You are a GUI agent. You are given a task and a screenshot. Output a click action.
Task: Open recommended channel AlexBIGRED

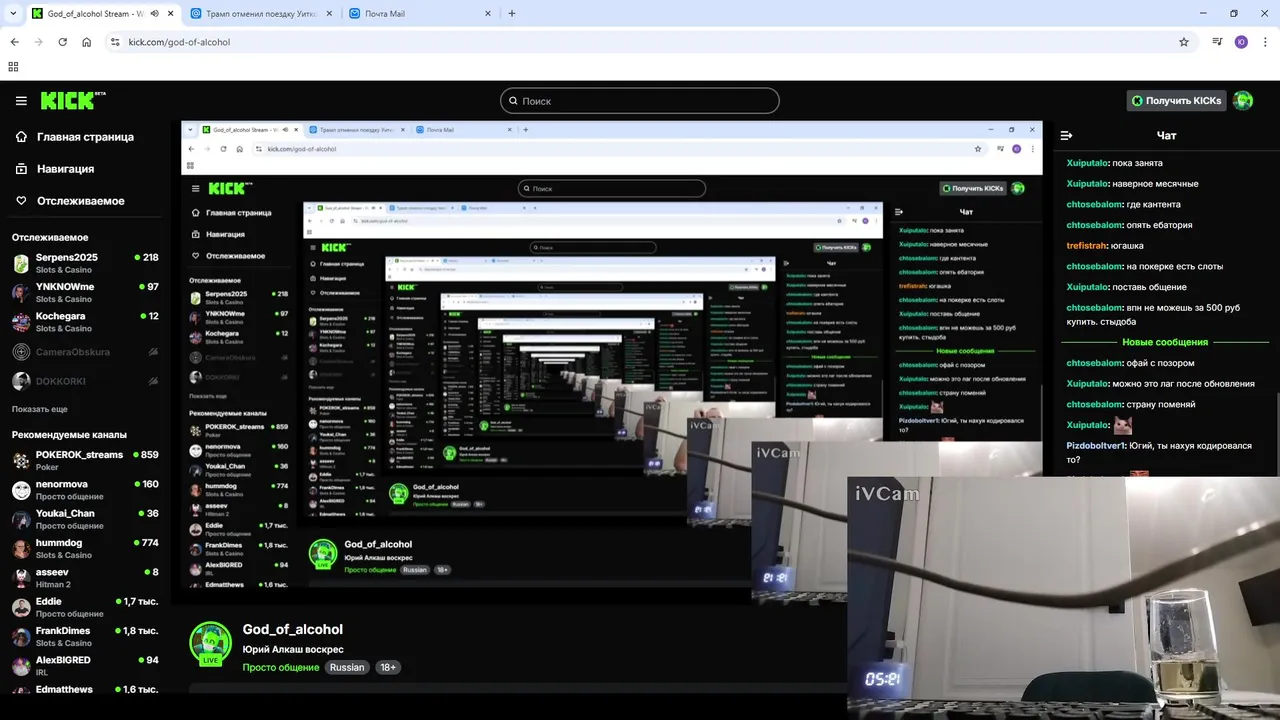85,666
